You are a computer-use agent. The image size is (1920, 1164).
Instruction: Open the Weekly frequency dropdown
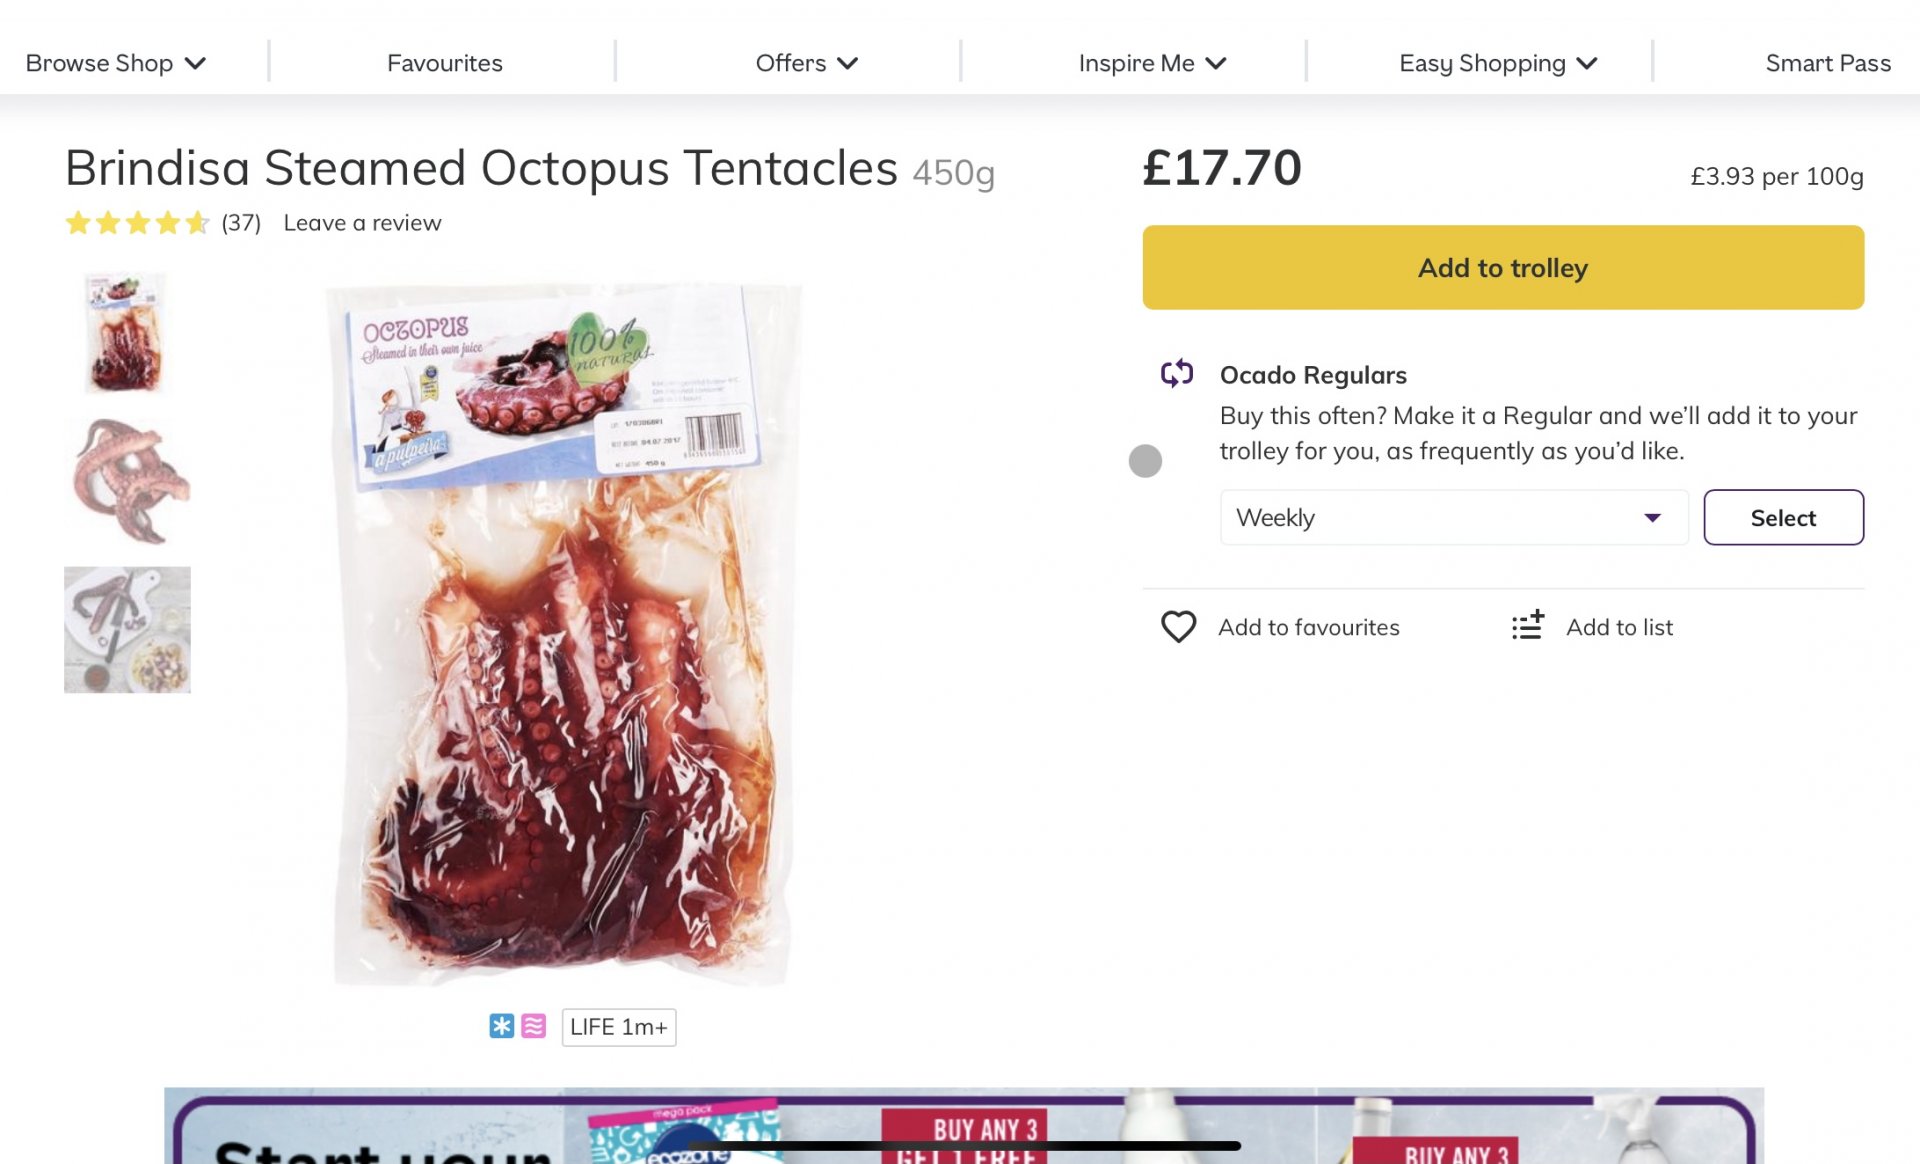[1453, 518]
